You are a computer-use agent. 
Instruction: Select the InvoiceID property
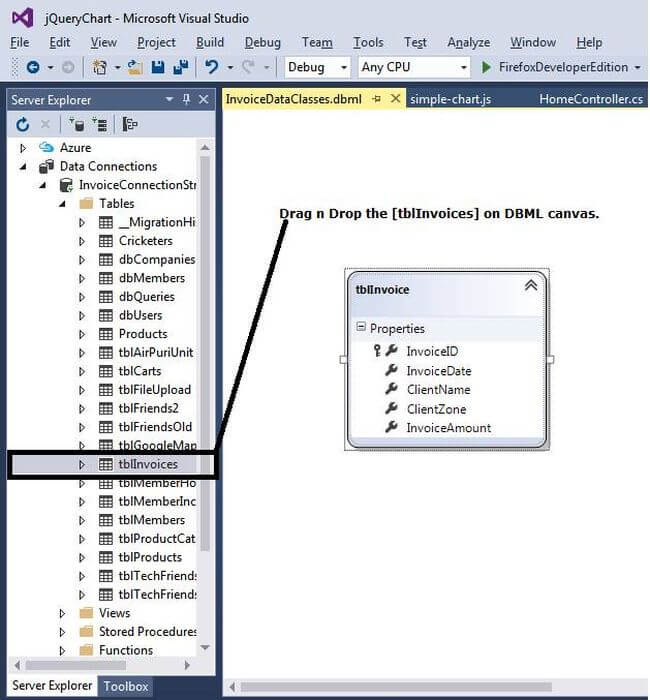click(x=432, y=351)
